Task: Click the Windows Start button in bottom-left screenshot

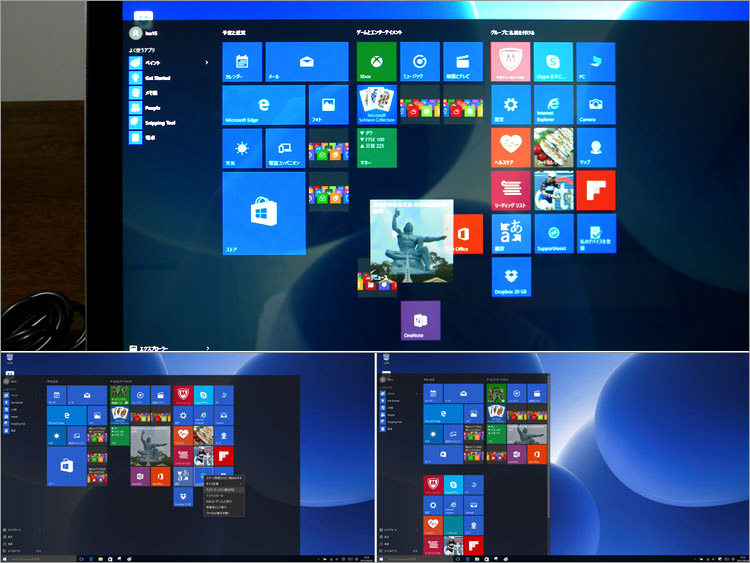Action: click(5, 559)
